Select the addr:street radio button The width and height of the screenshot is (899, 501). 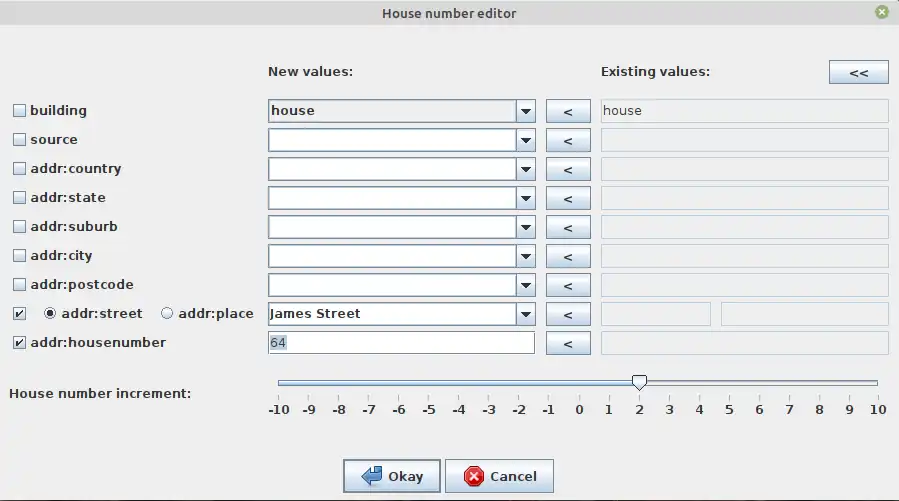[49, 314]
